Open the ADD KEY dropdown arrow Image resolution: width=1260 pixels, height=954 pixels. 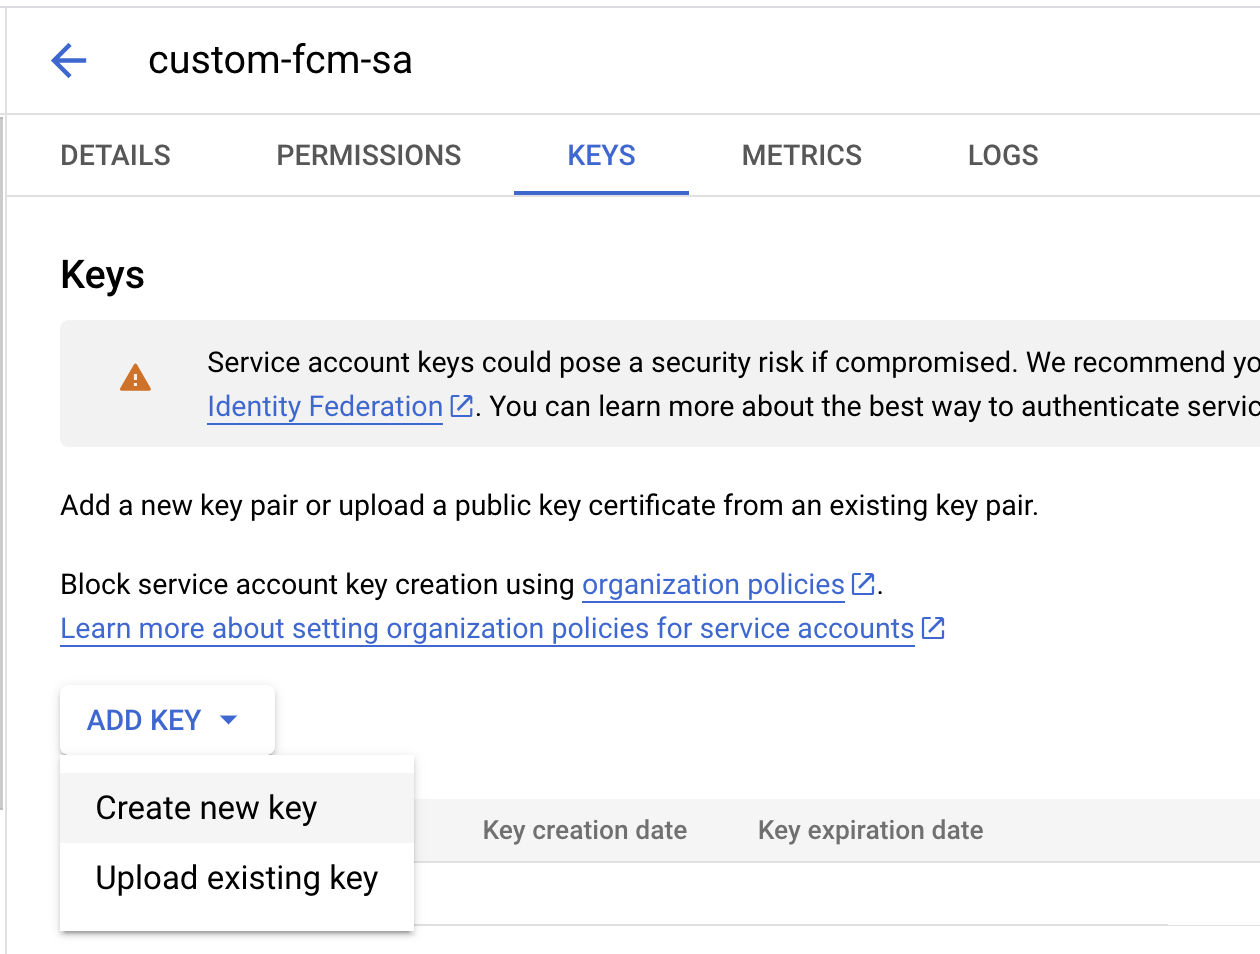230,719
